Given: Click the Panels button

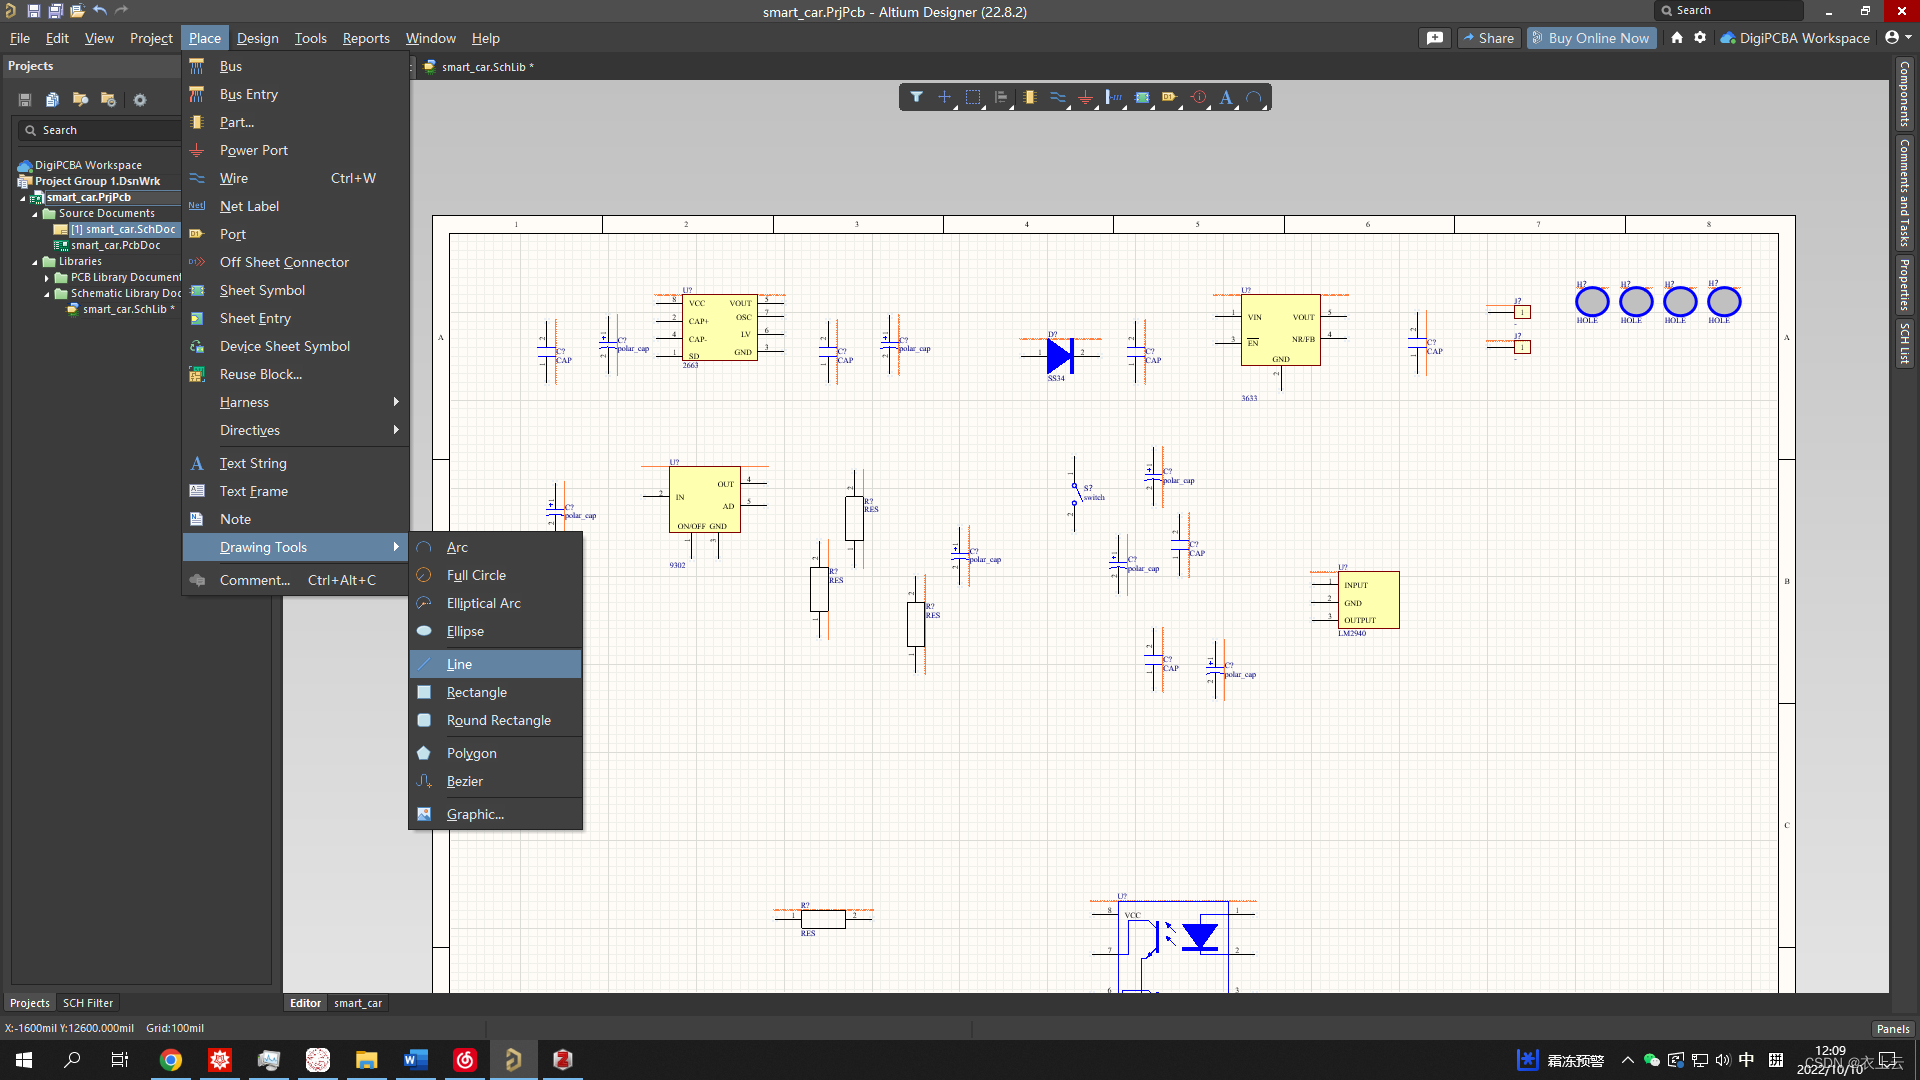Looking at the screenshot, I should coord(1892,1028).
